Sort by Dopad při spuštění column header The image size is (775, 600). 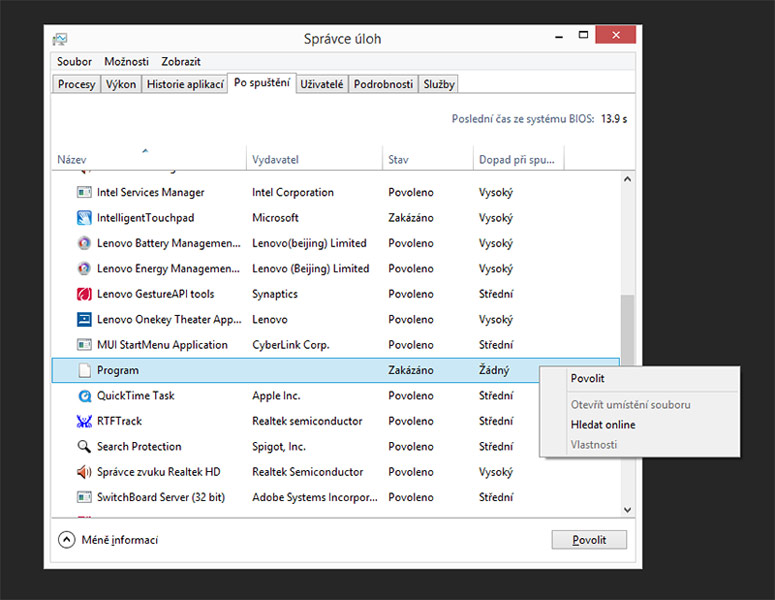(x=518, y=159)
